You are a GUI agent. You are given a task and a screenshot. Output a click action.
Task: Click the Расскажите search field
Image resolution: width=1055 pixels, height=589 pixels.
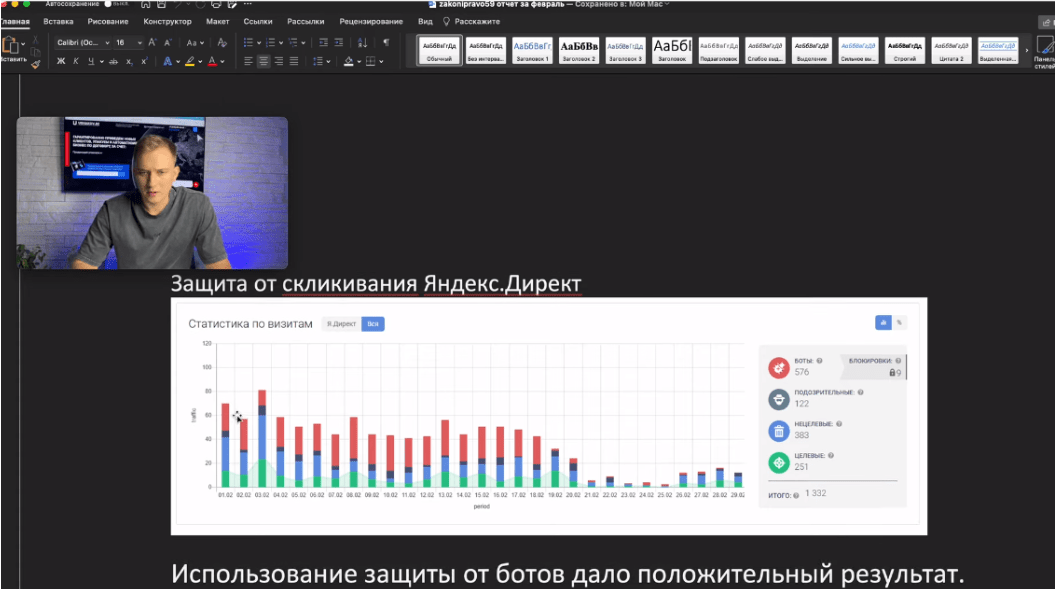(472, 22)
